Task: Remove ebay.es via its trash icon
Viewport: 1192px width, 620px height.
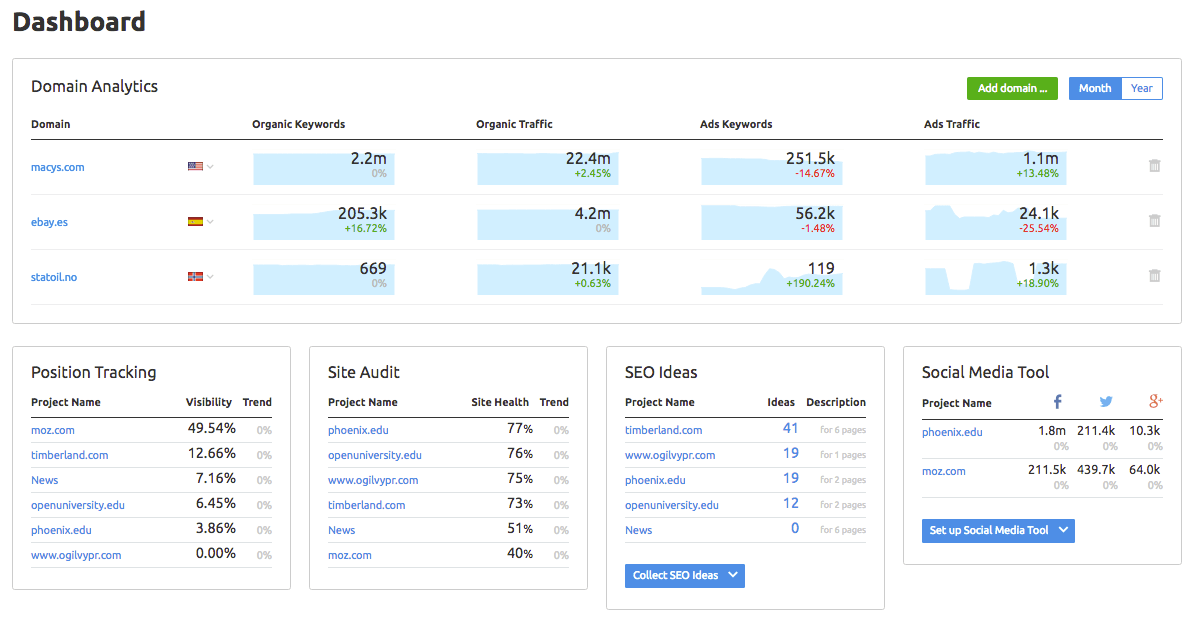Action: click(1154, 221)
